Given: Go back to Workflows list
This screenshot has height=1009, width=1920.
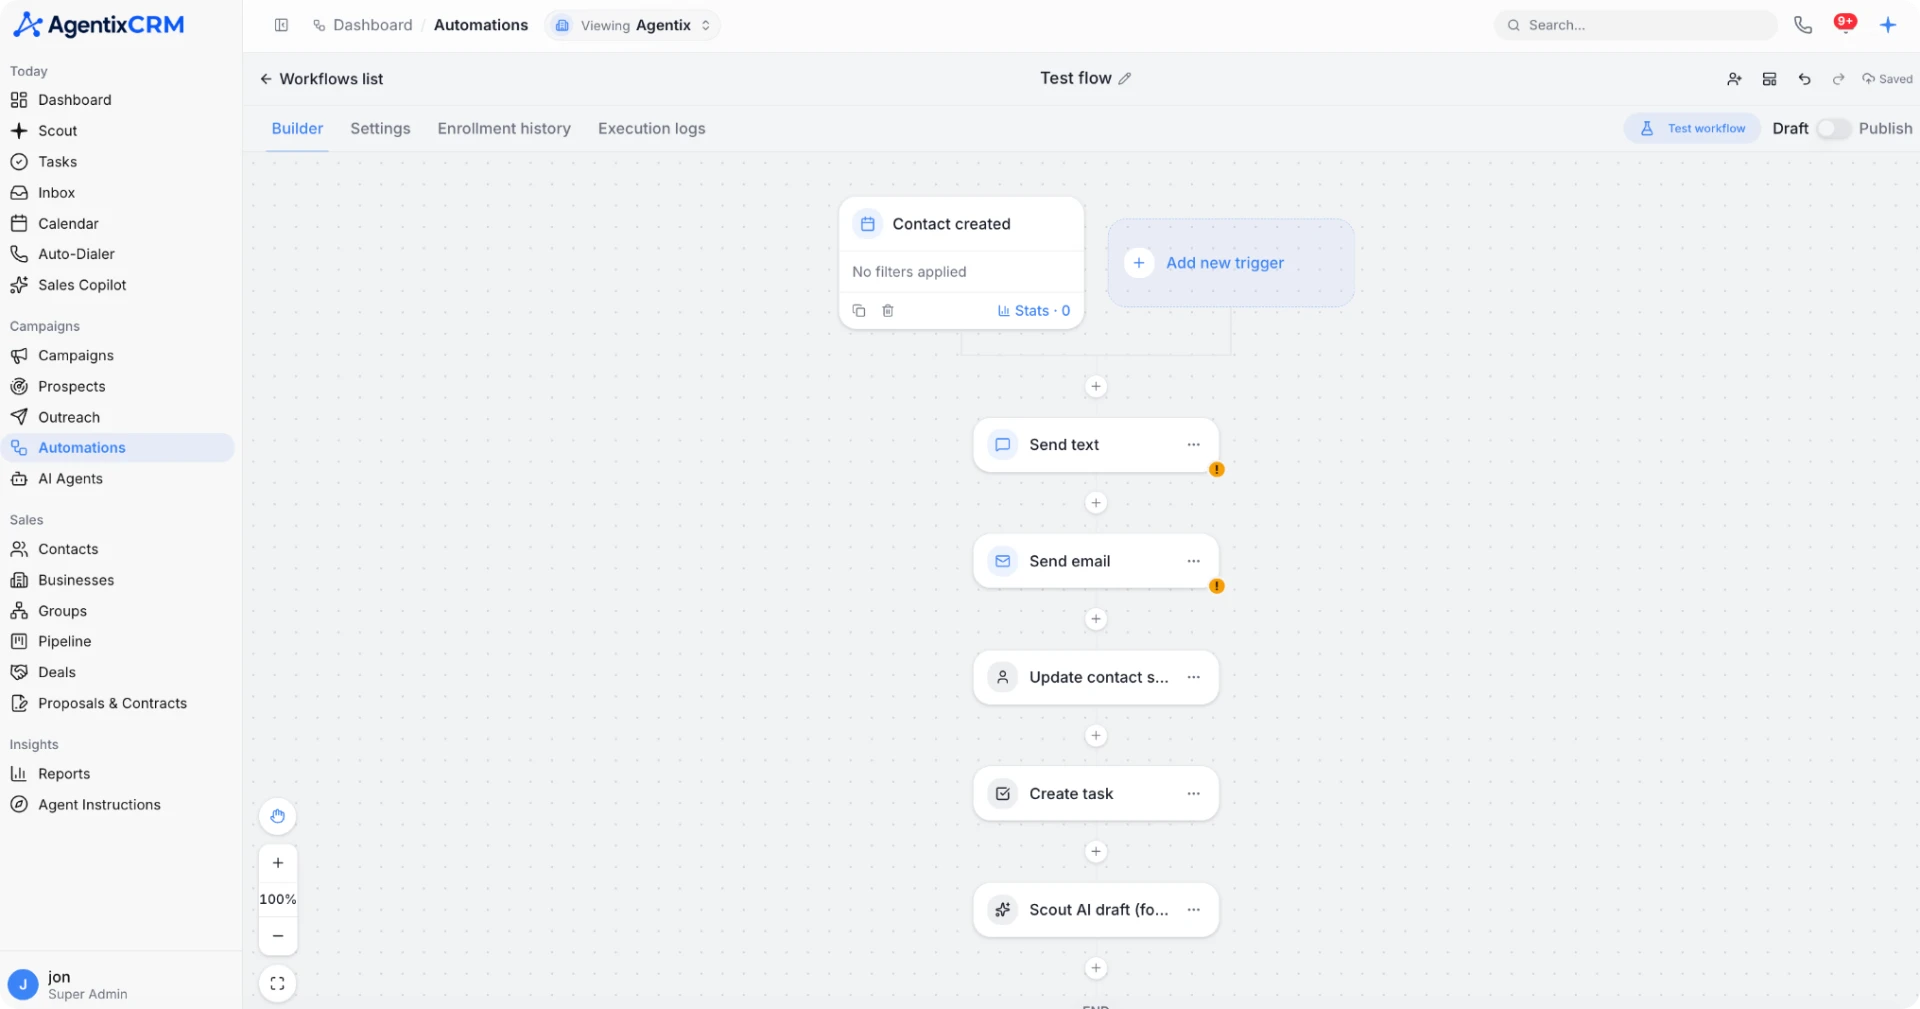Looking at the screenshot, I should pos(322,79).
